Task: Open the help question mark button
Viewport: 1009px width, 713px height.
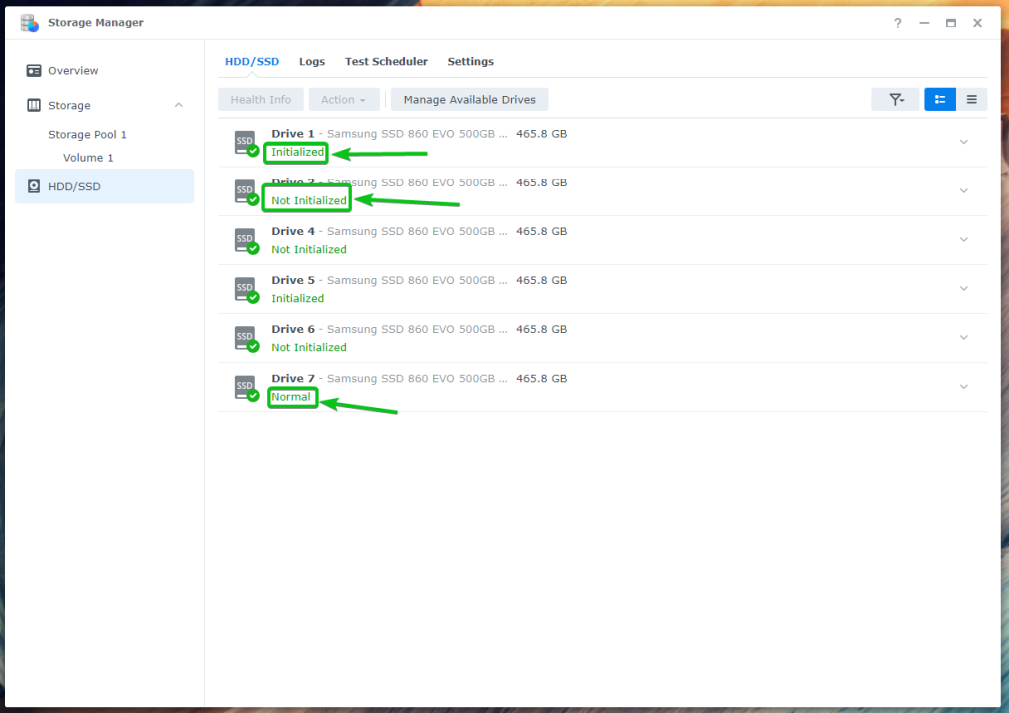Action: (x=898, y=23)
